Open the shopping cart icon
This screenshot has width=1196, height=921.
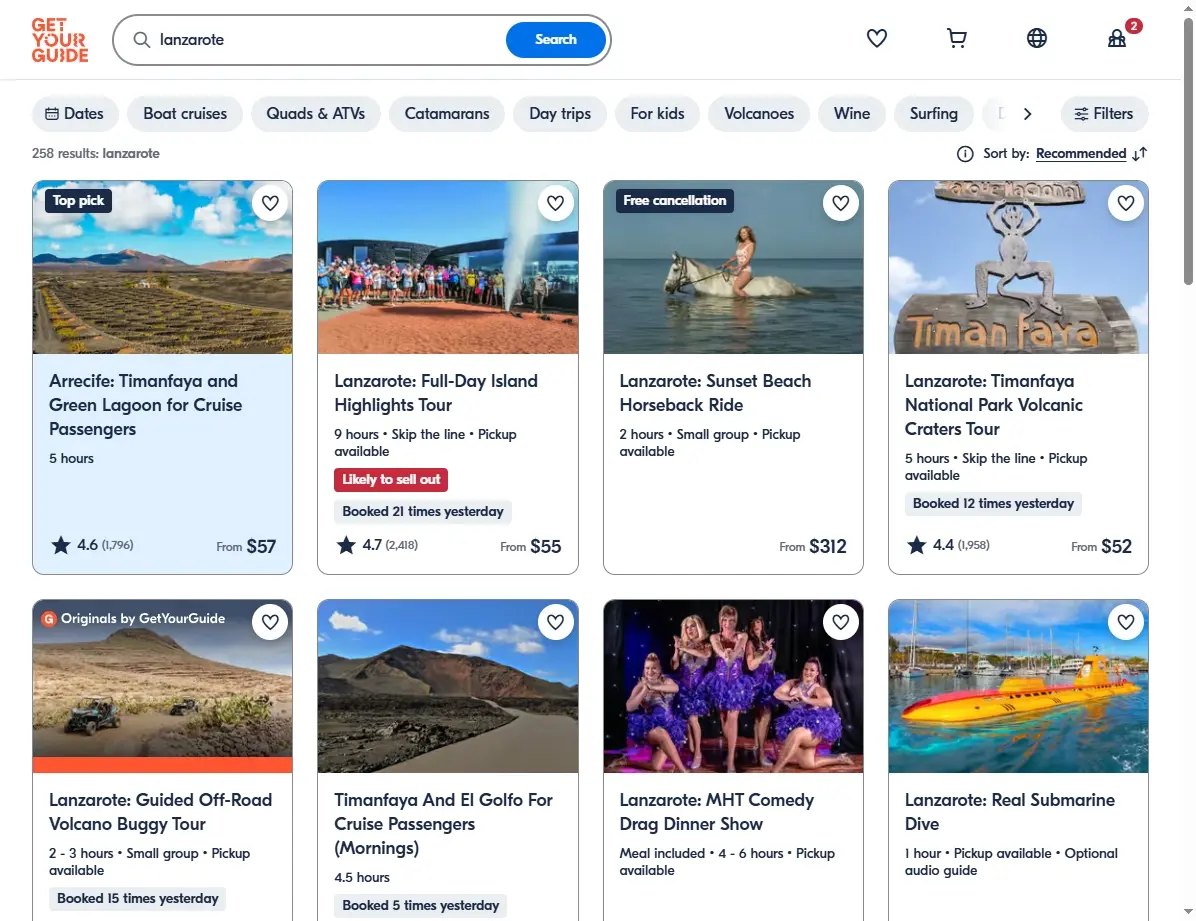[x=956, y=38]
